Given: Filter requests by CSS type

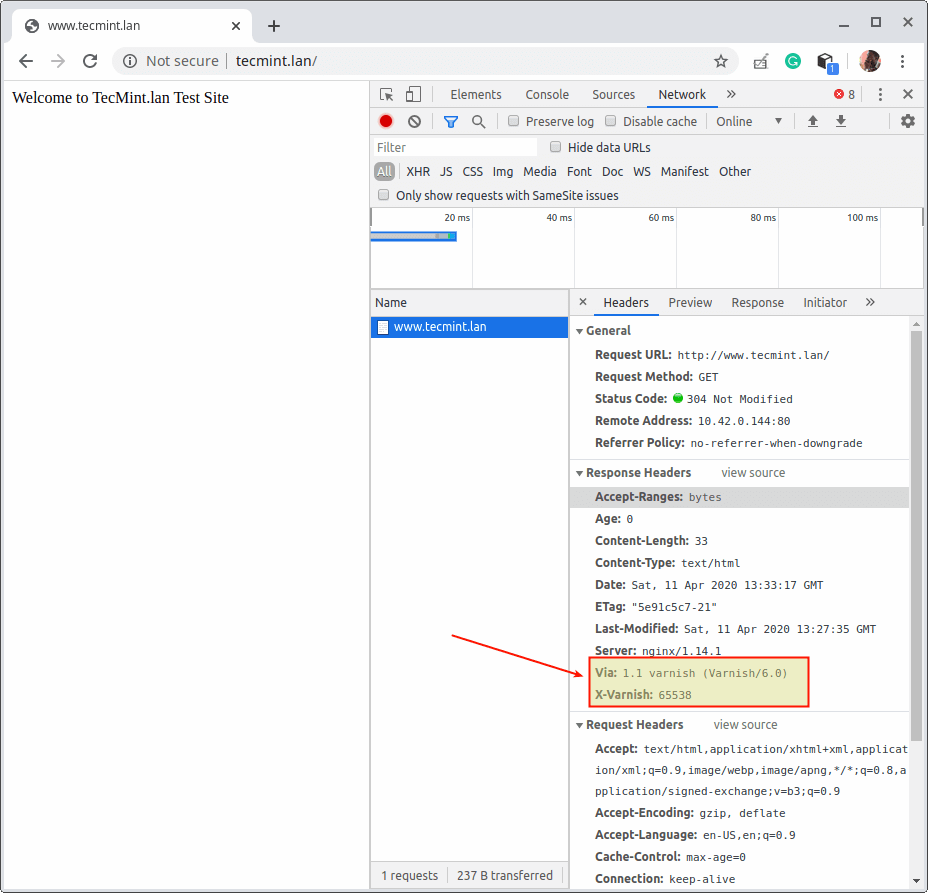Looking at the screenshot, I should (472, 172).
